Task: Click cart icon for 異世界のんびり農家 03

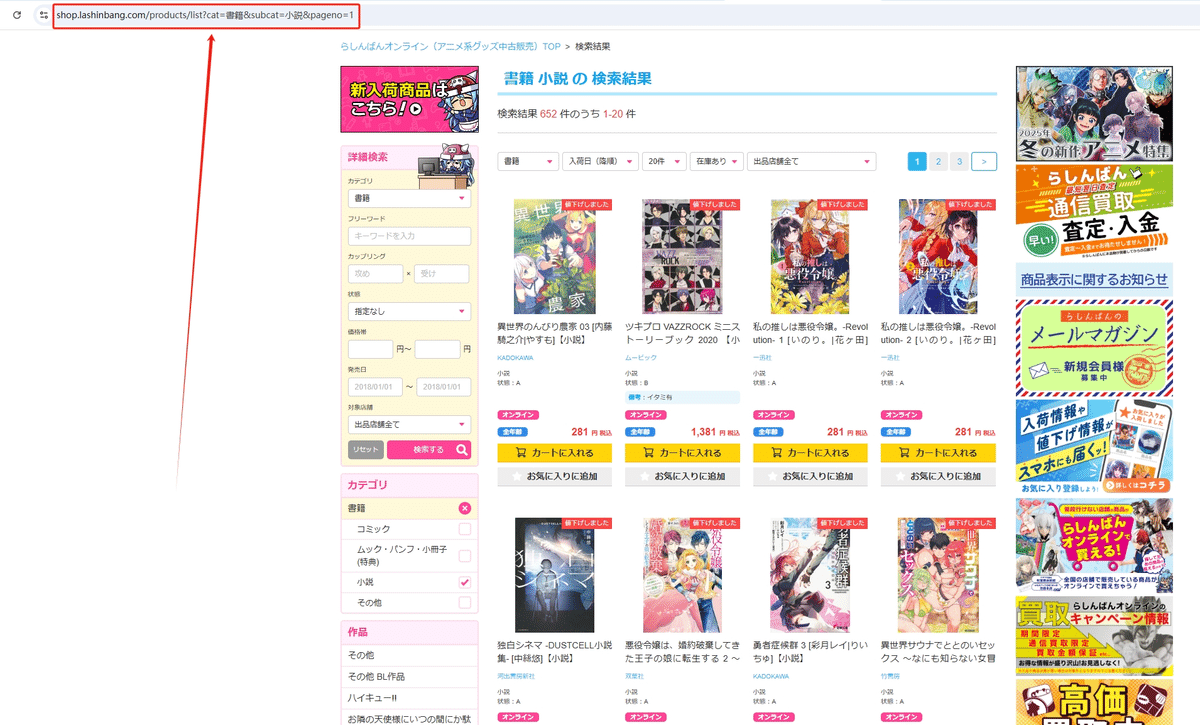Action: click(521, 453)
